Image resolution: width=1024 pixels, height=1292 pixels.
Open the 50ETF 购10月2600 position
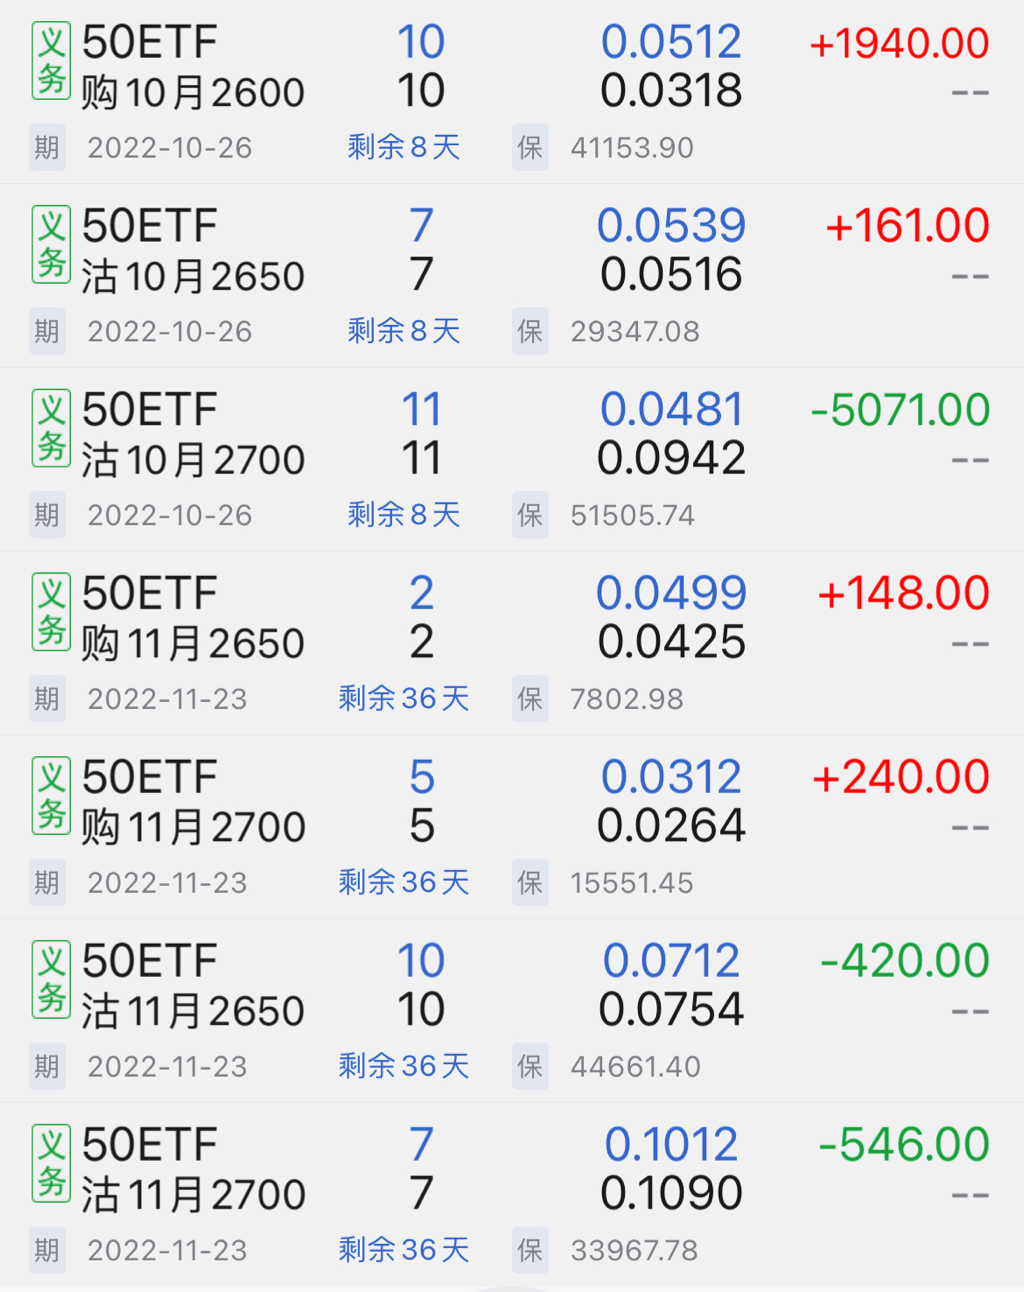tap(192, 68)
